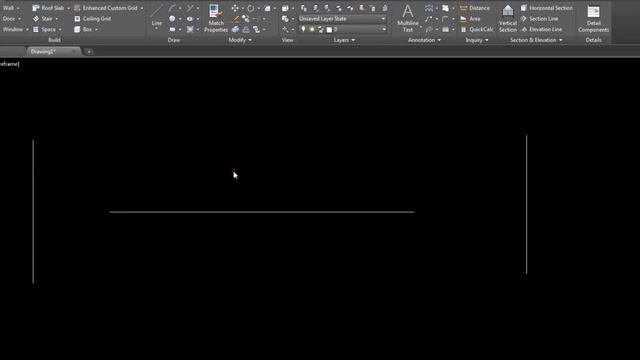
Task: Click the Area inquiry icon
Action: [463, 19]
